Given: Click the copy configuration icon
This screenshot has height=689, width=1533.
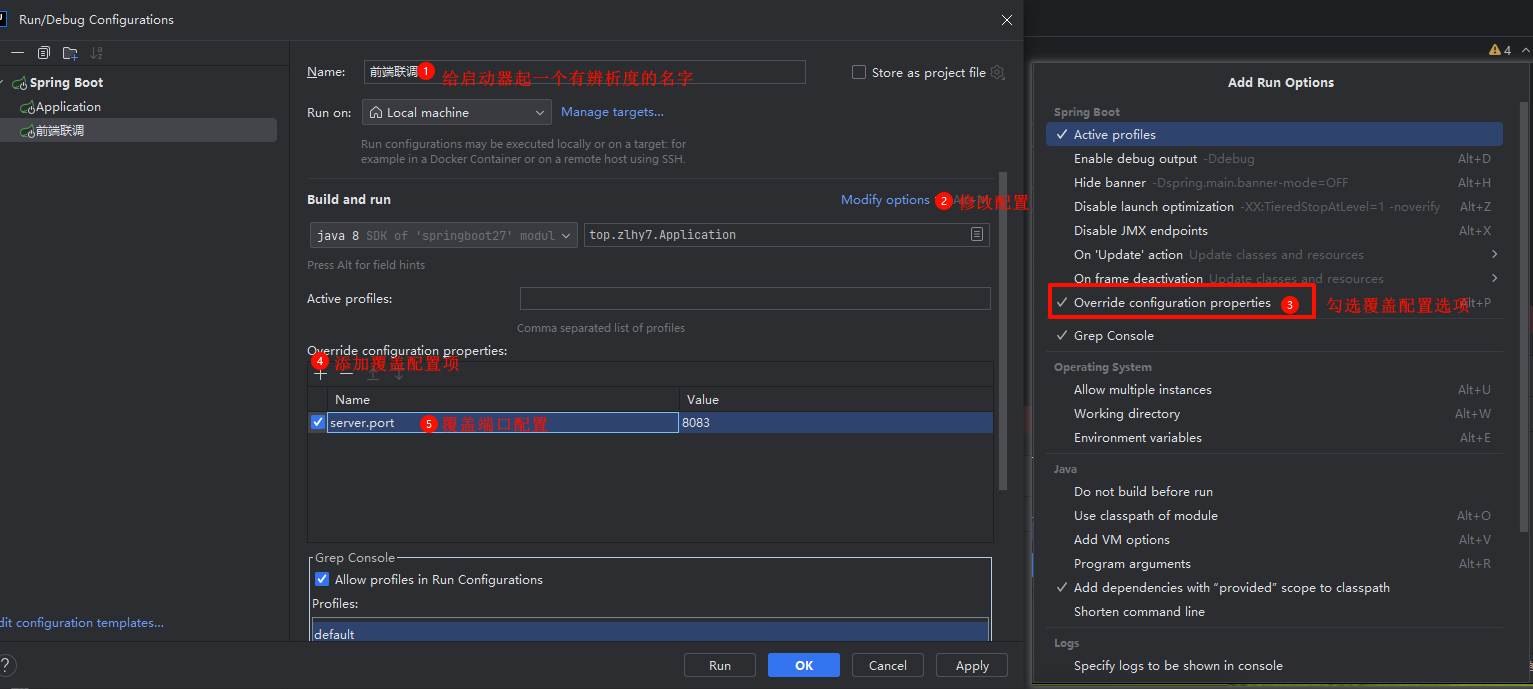Looking at the screenshot, I should [44, 53].
